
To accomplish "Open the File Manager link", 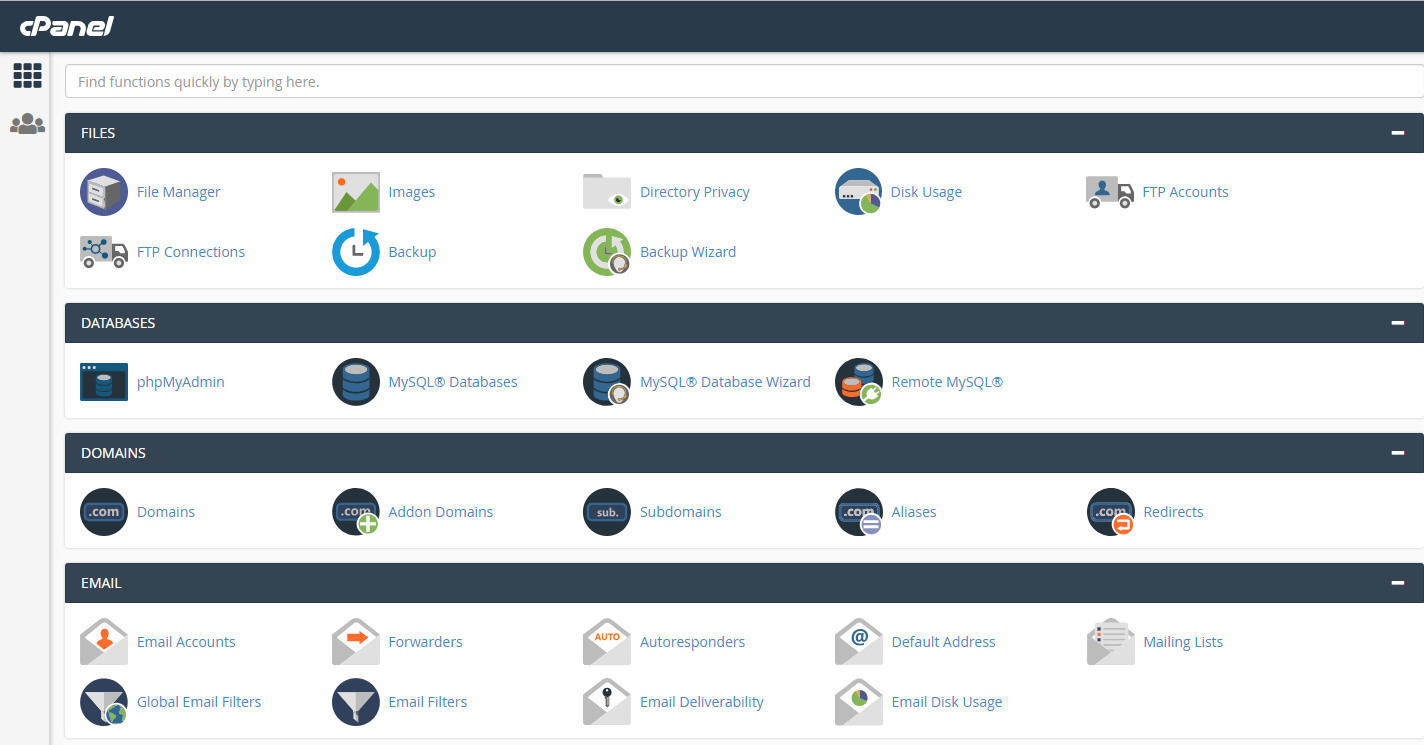I will point(179,192).
